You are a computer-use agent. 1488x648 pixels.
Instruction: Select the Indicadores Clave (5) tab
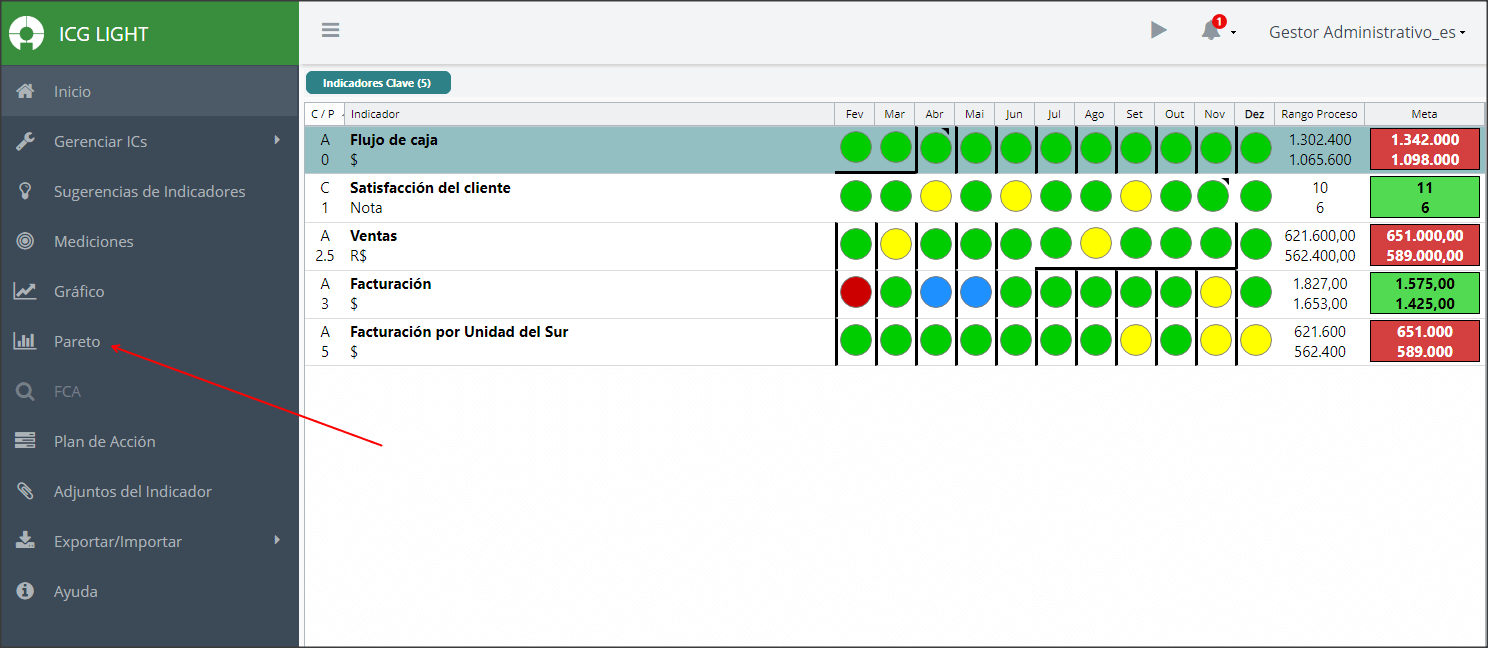pyautogui.click(x=378, y=83)
